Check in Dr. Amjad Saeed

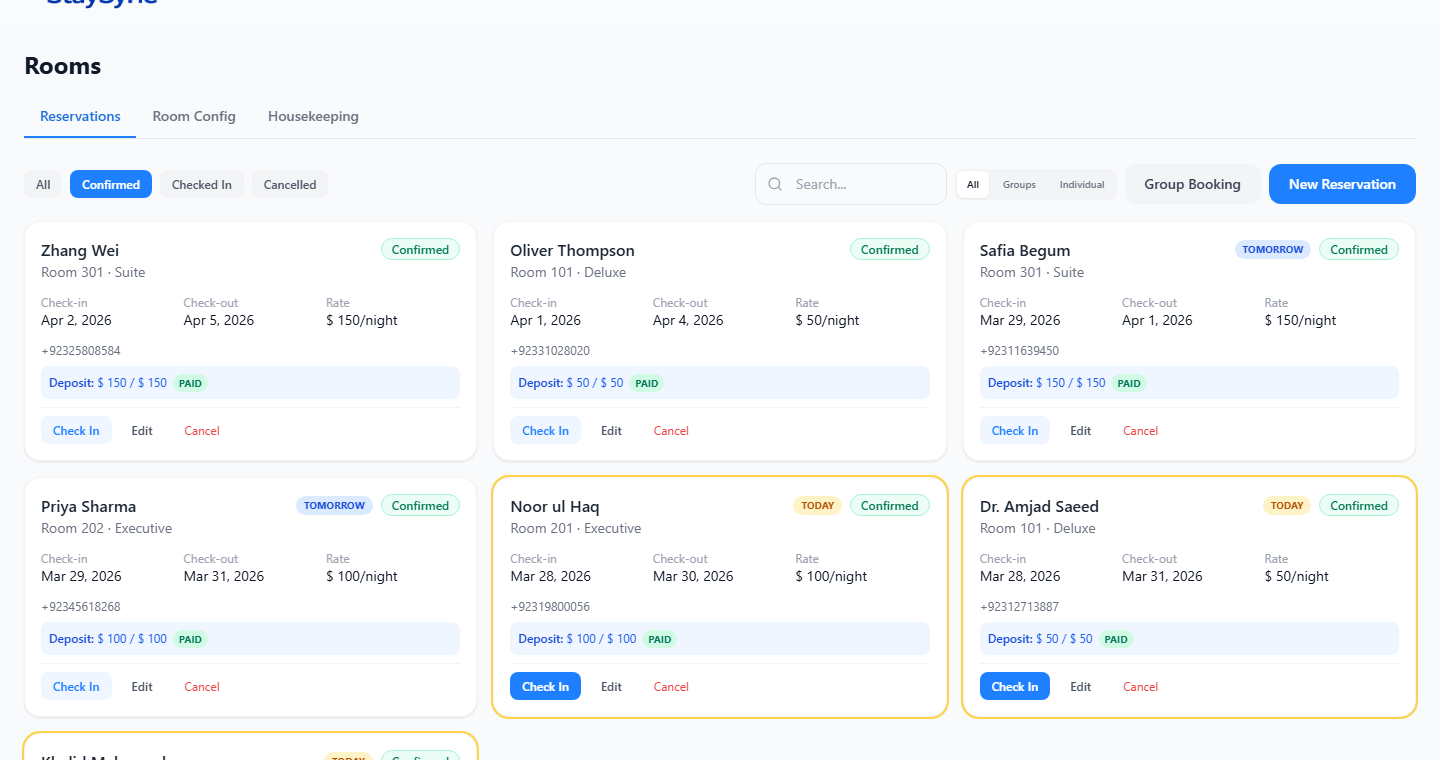[1015, 687]
